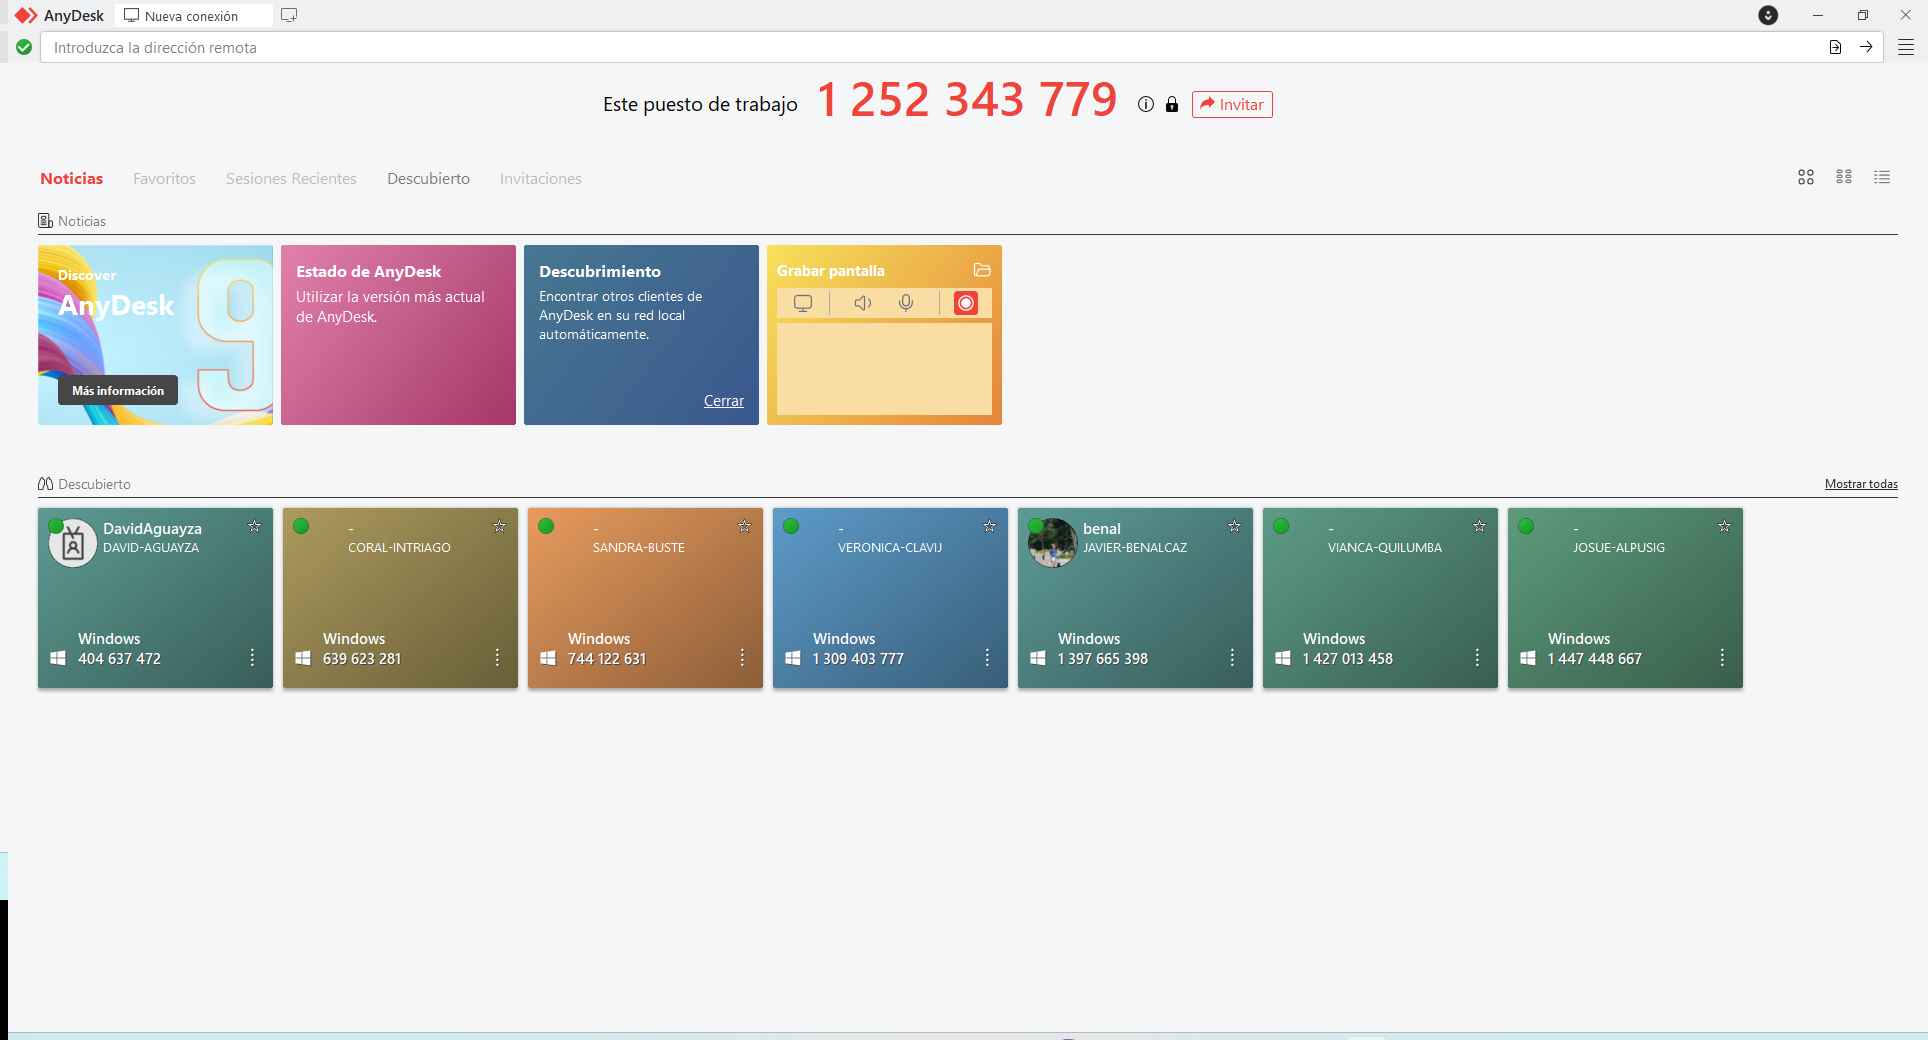Image resolution: width=1928 pixels, height=1040 pixels.
Task: Open the file browse icon in address bar
Action: (1835, 47)
